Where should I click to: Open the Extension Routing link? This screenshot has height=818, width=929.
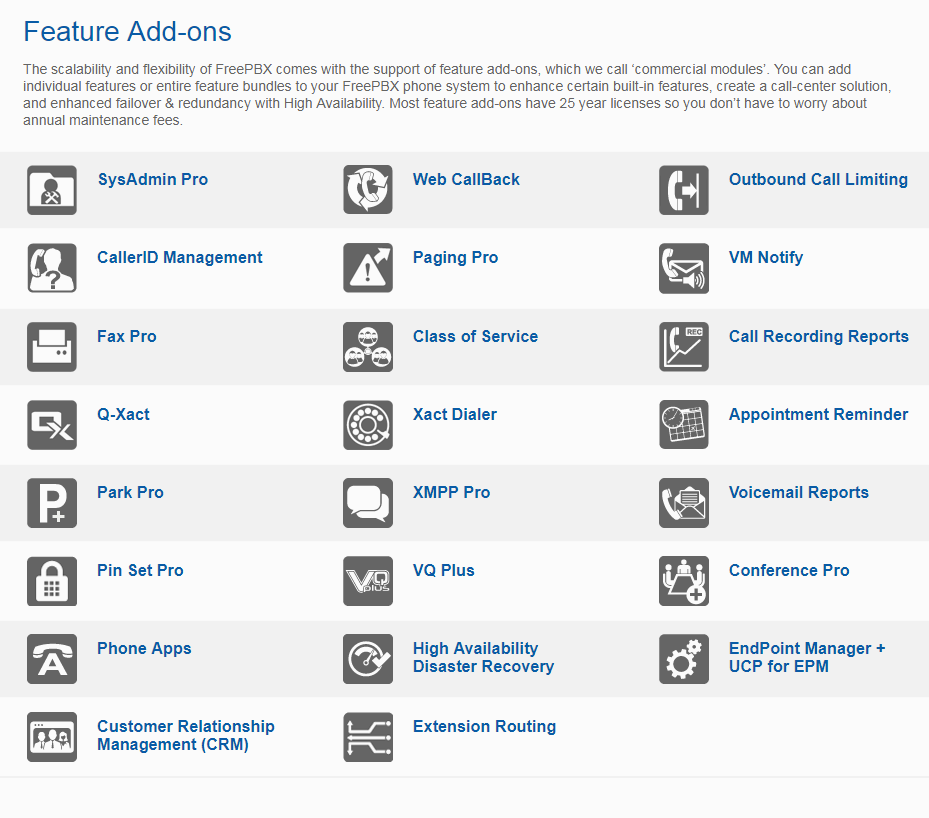tap(485, 727)
